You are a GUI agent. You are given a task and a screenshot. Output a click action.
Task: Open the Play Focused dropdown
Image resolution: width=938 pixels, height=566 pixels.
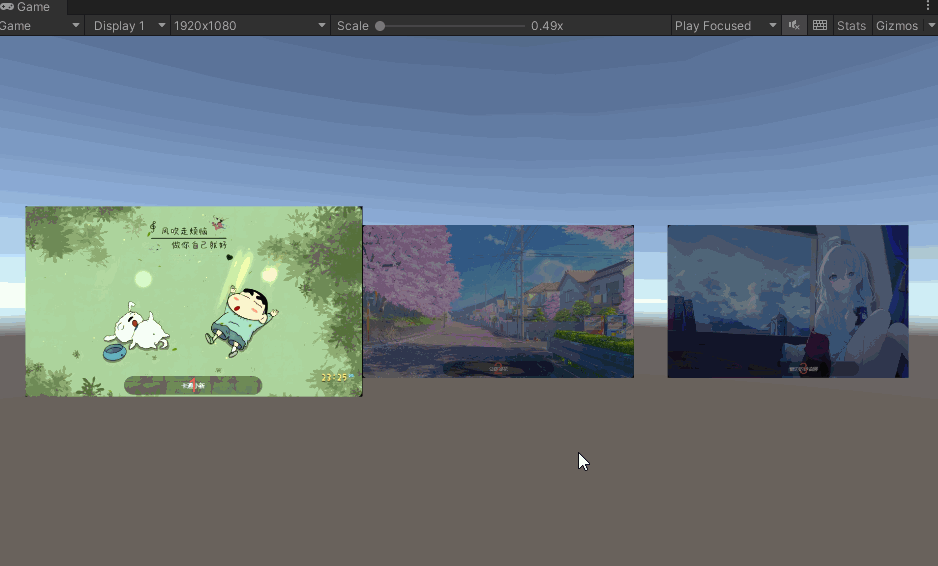(x=725, y=26)
